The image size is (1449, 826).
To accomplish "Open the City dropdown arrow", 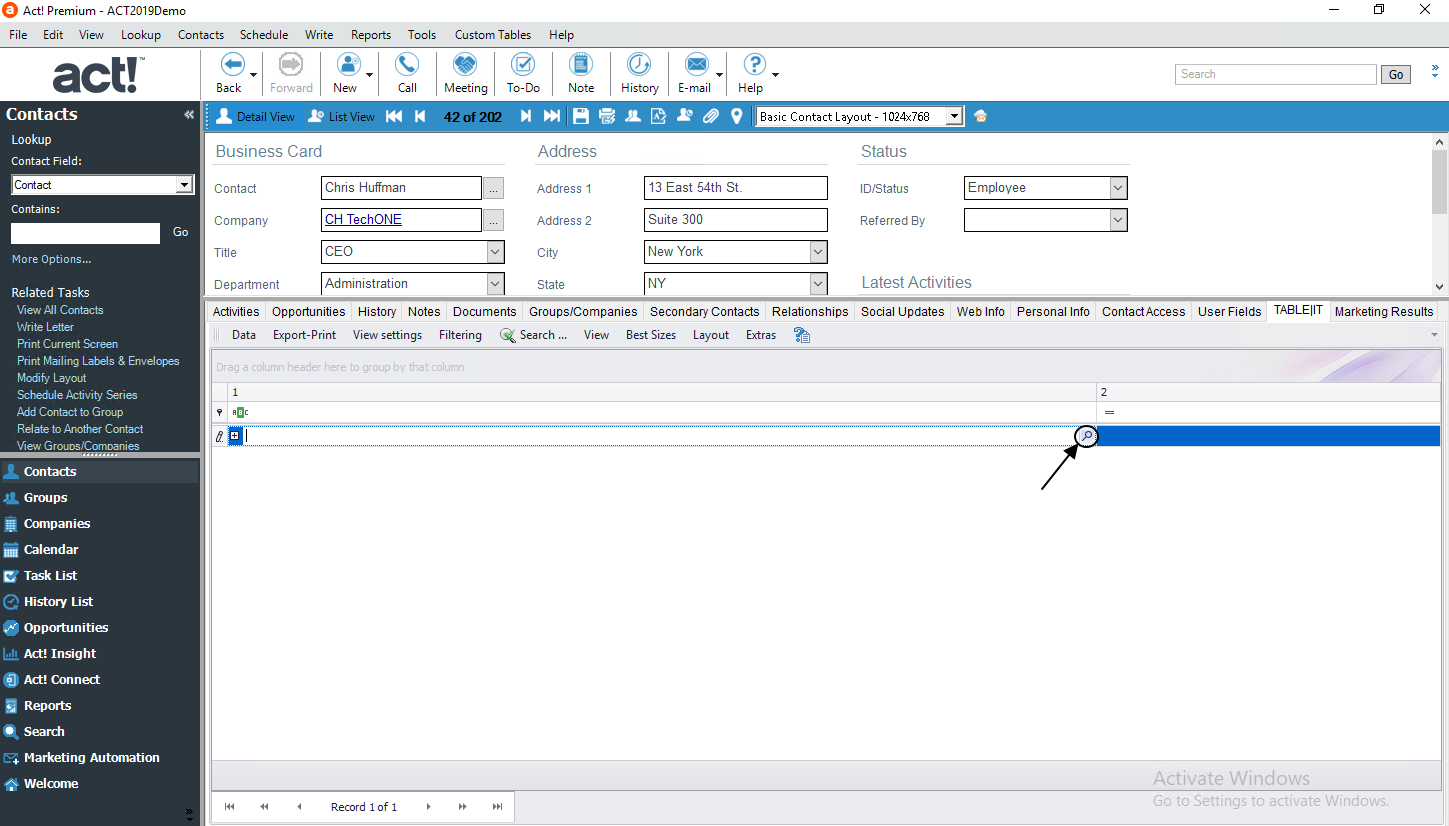I will click(x=818, y=252).
